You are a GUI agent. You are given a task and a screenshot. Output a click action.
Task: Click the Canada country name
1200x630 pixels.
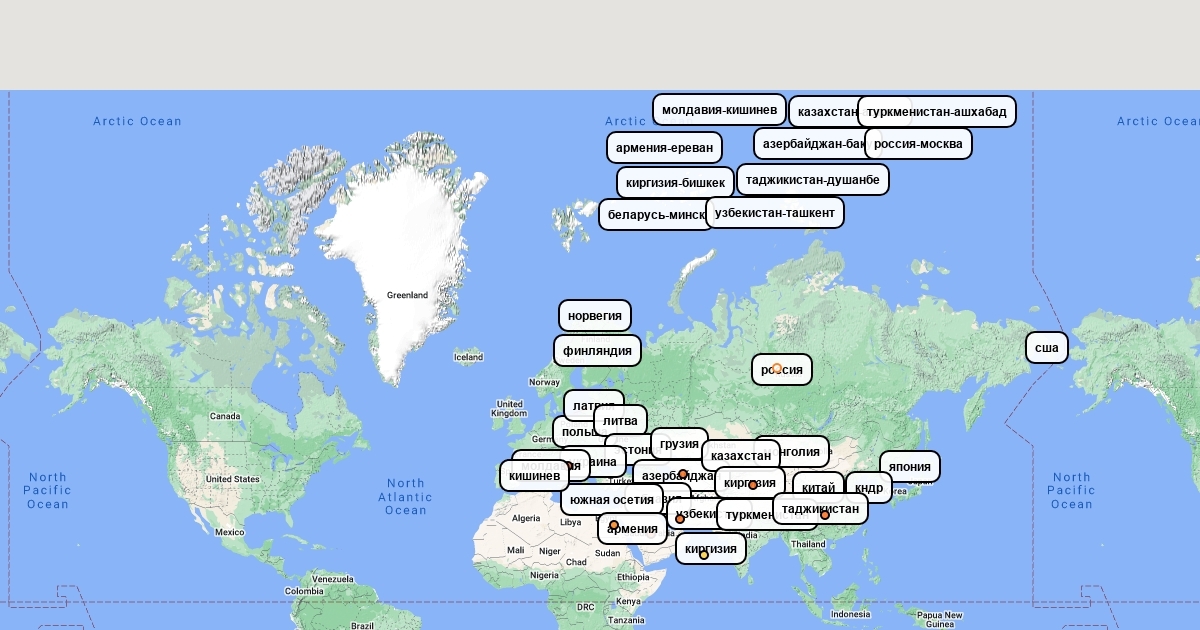(x=225, y=416)
